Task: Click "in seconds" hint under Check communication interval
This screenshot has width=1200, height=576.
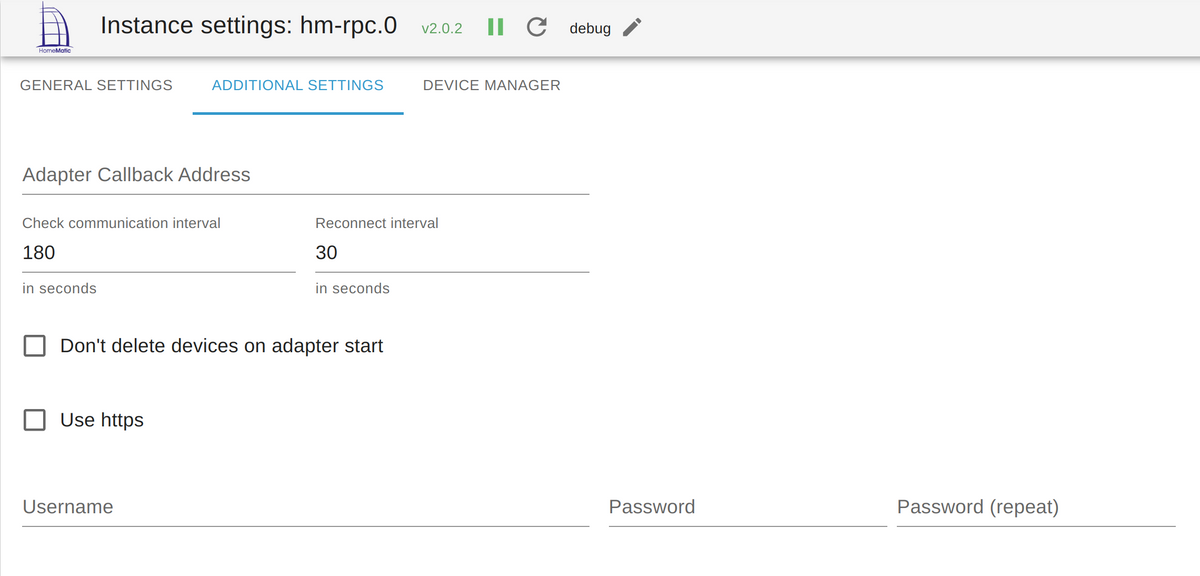Action: pyautogui.click(x=60, y=288)
